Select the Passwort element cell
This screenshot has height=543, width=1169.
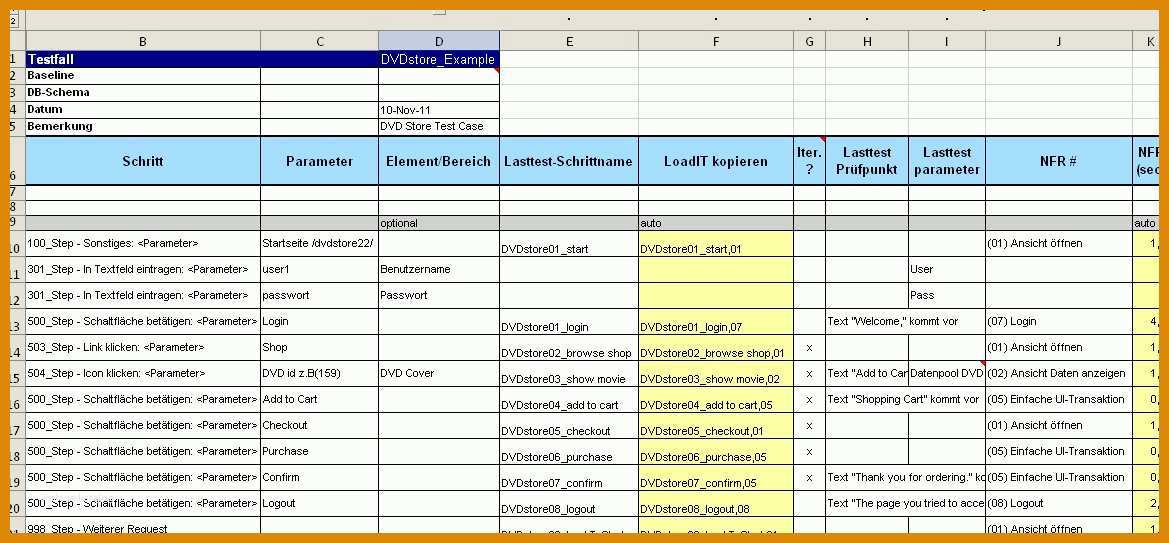(x=439, y=295)
